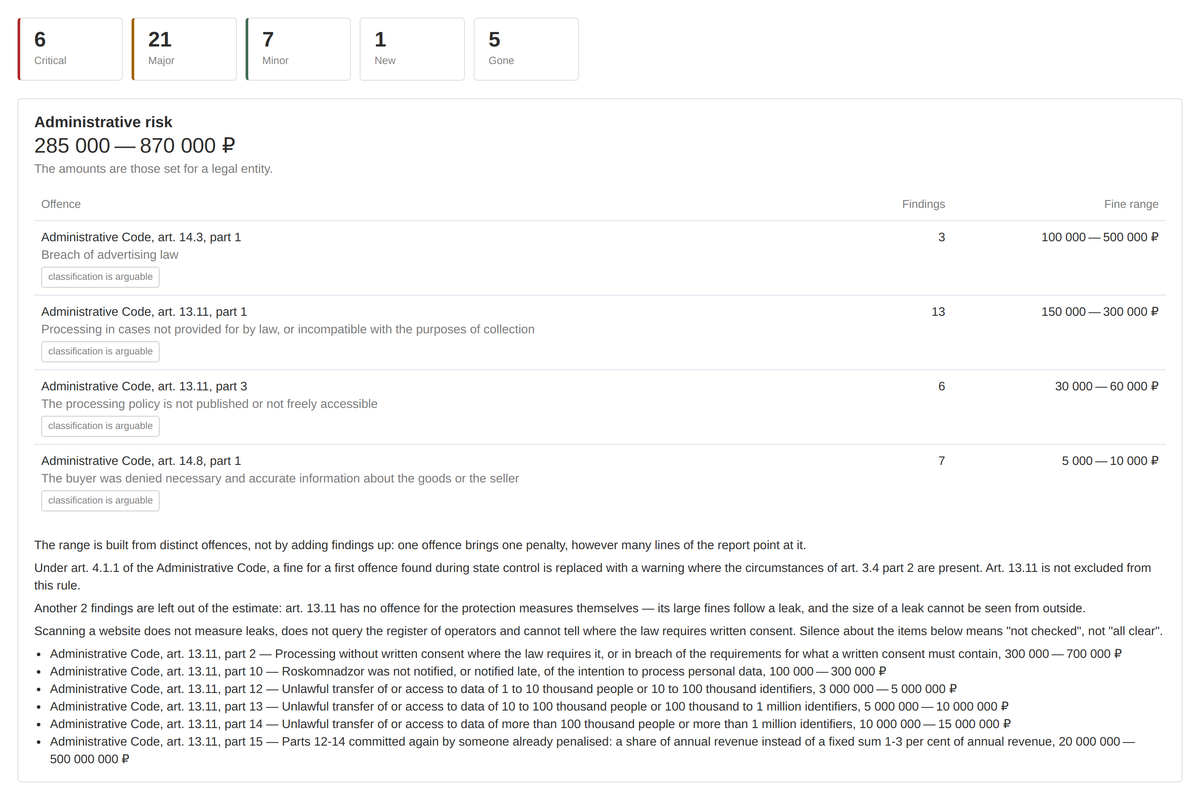This screenshot has height=800, width=1200.
Task: Click the 'Under art. 4.1.1' paragraph
Action: pos(593,576)
